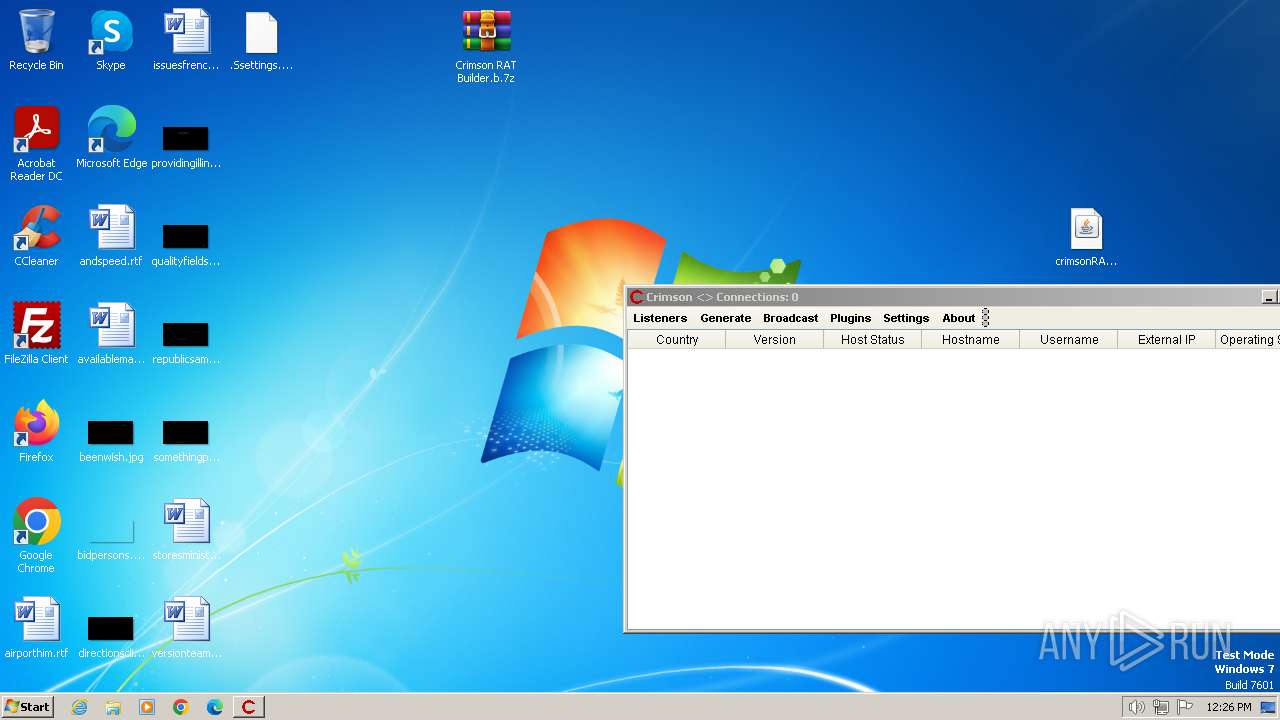Viewport: 1280px width, 720px height.
Task: Select the bidpersons... desktop file
Action: point(111,538)
